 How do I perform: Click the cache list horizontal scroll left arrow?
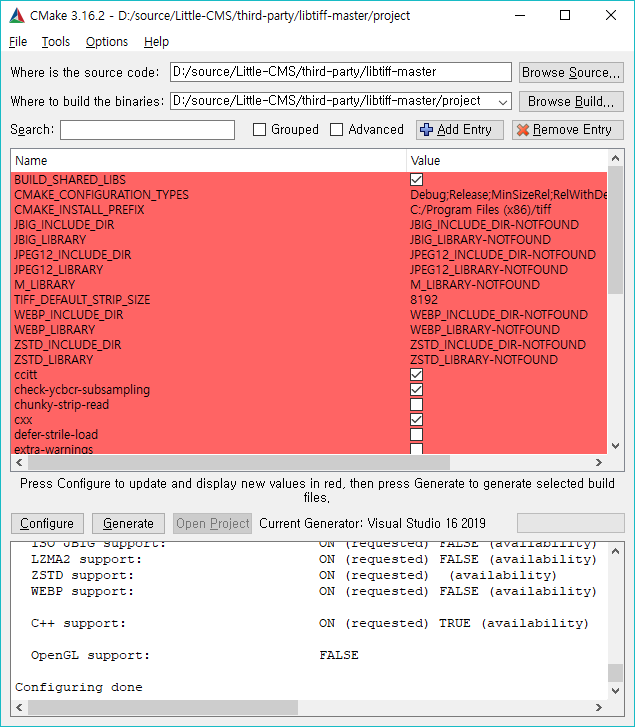[19, 462]
